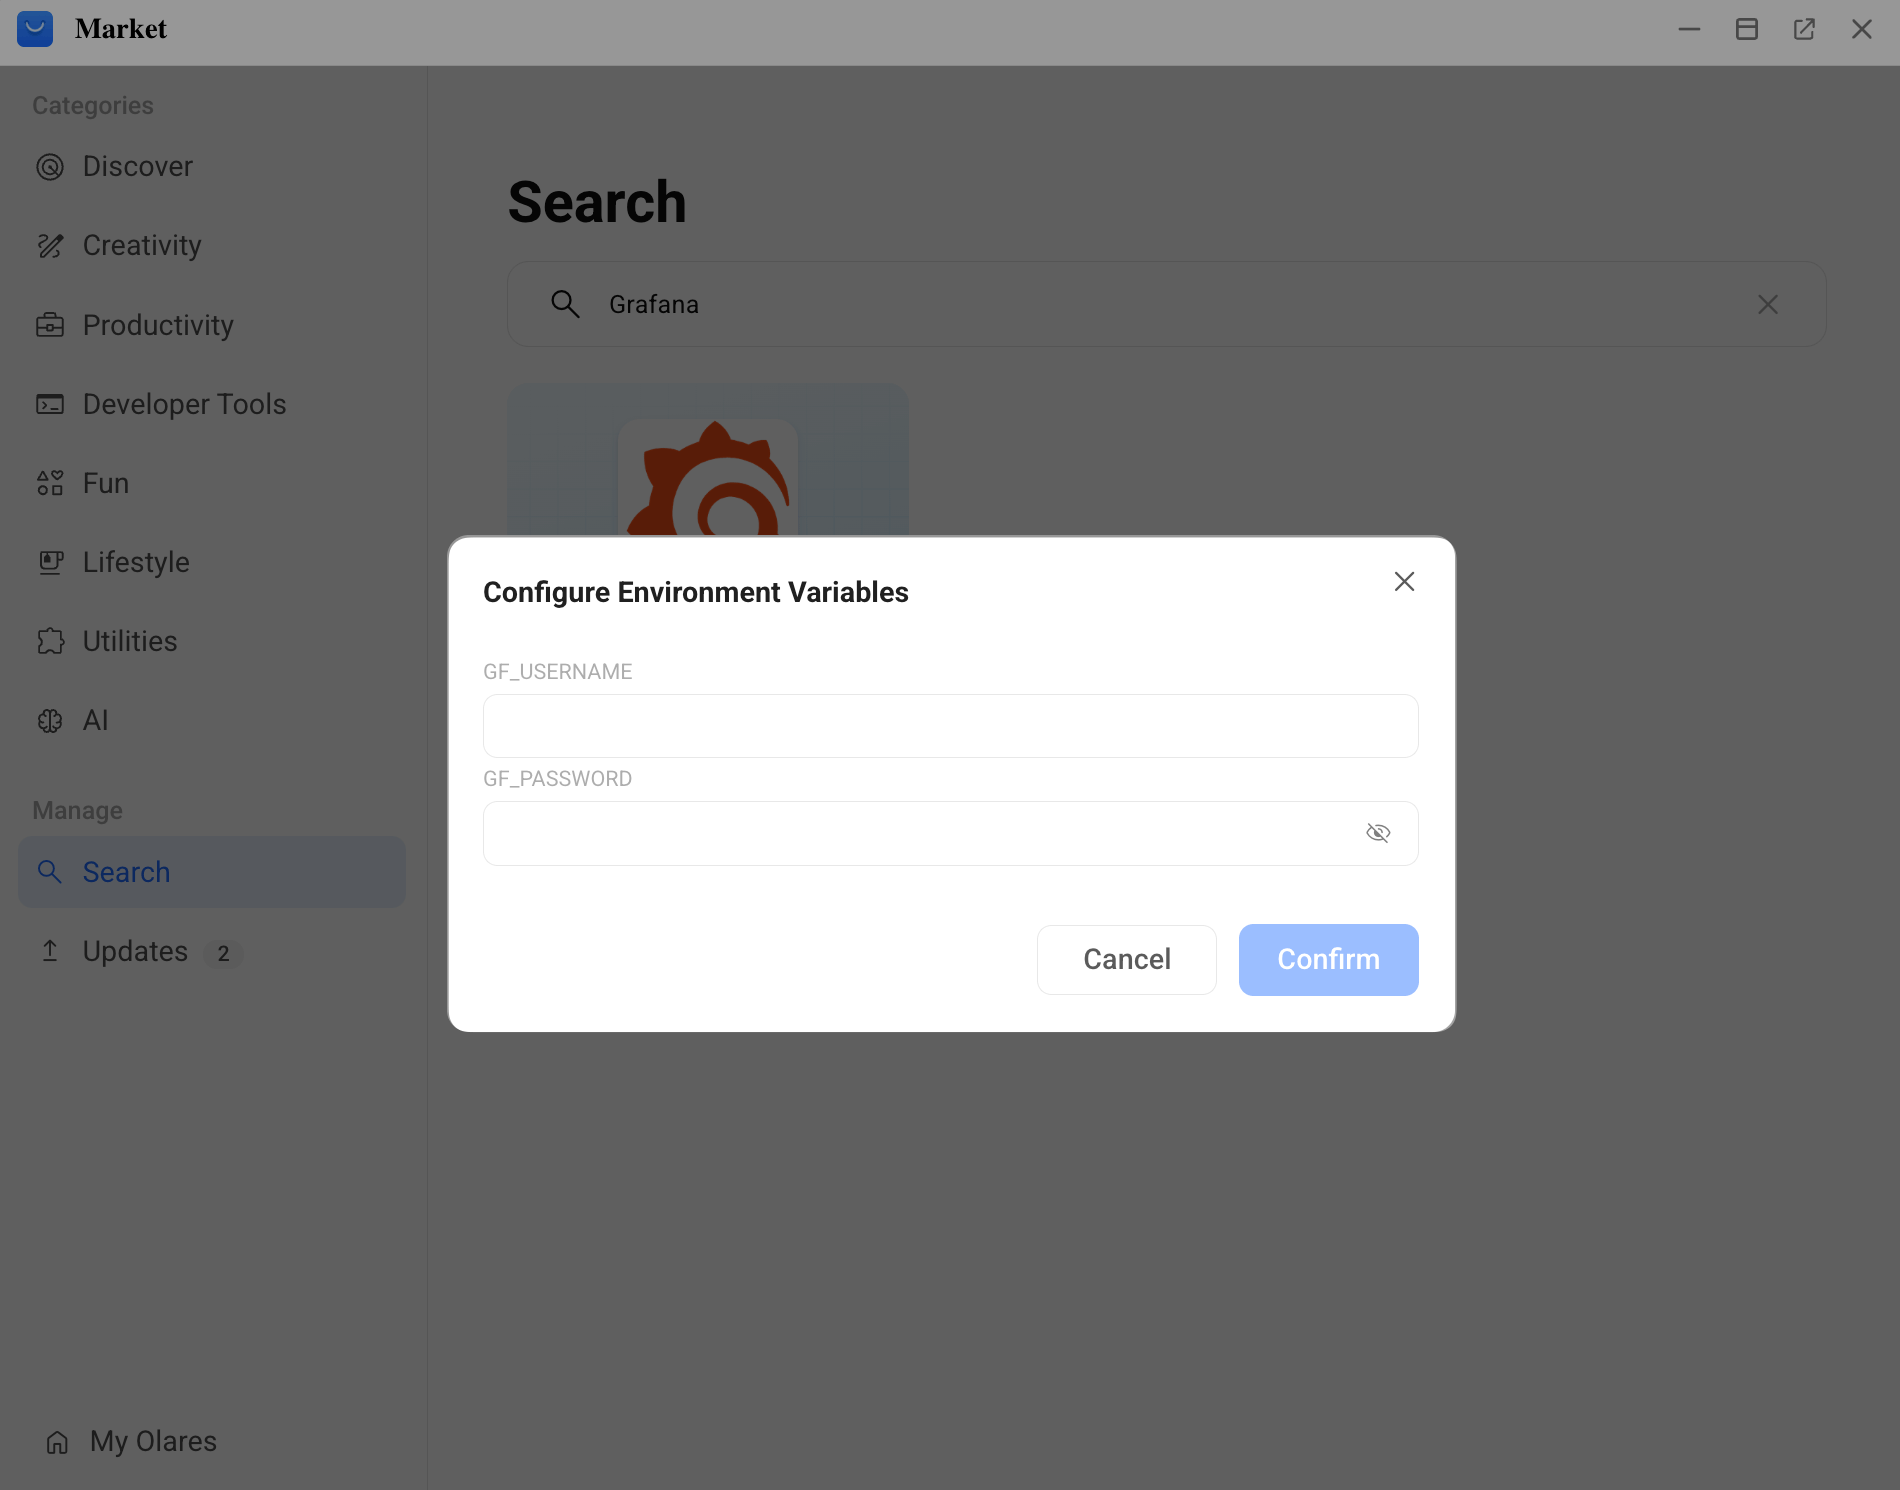Click the Market app logo
This screenshot has width=1900, height=1490.
[35, 28]
